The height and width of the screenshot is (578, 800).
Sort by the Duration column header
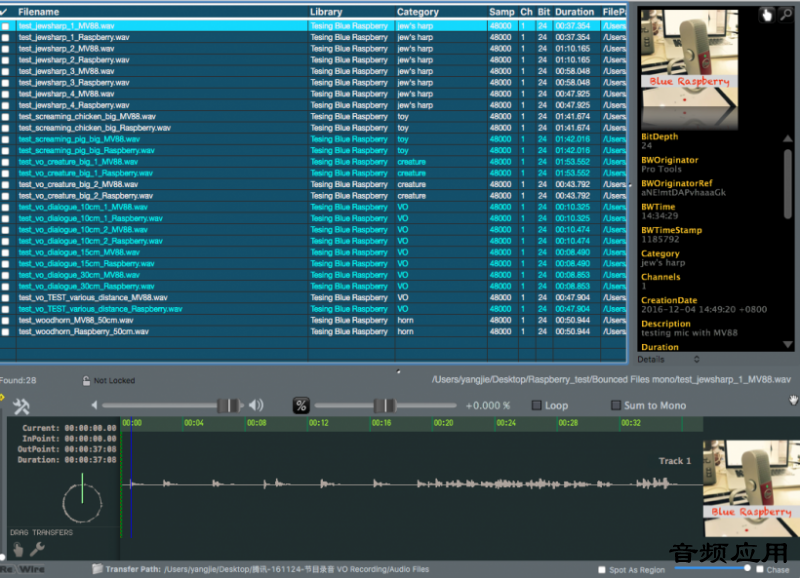(574, 12)
